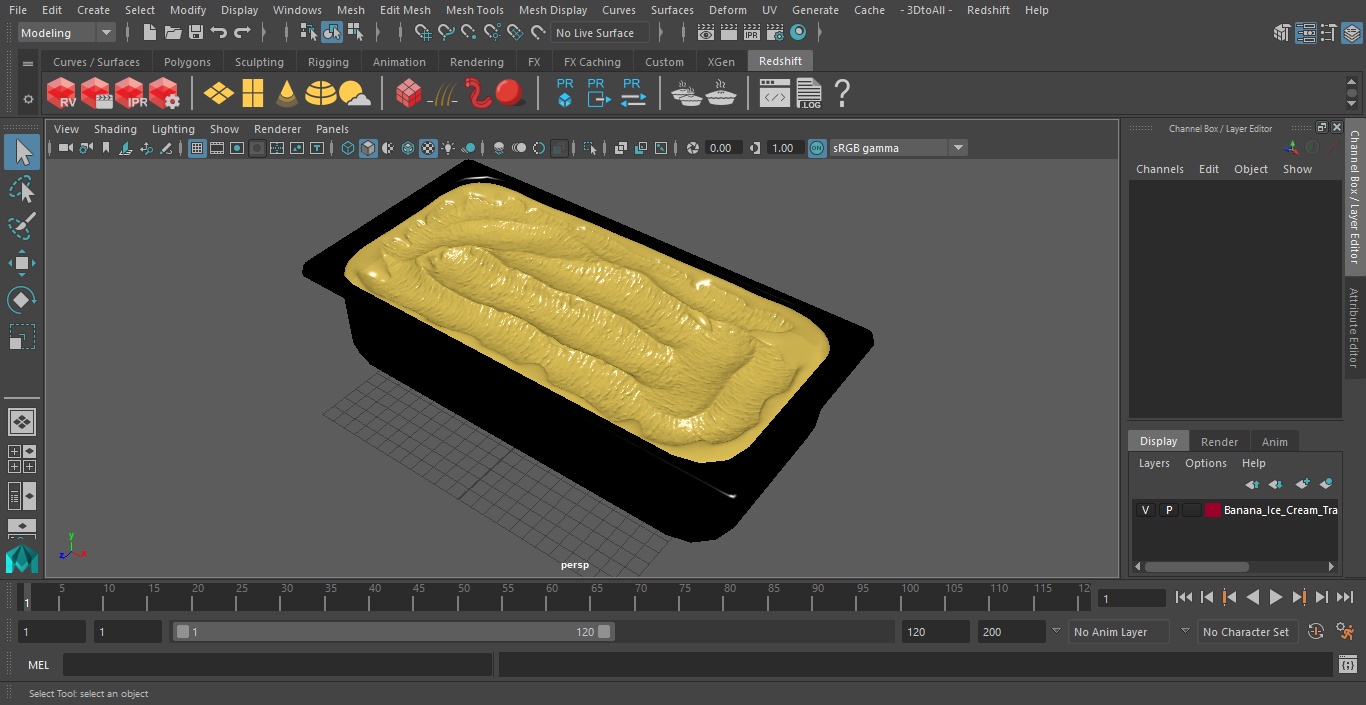
Task: Create Redshift spot light cone icon
Action: [287, 94]
